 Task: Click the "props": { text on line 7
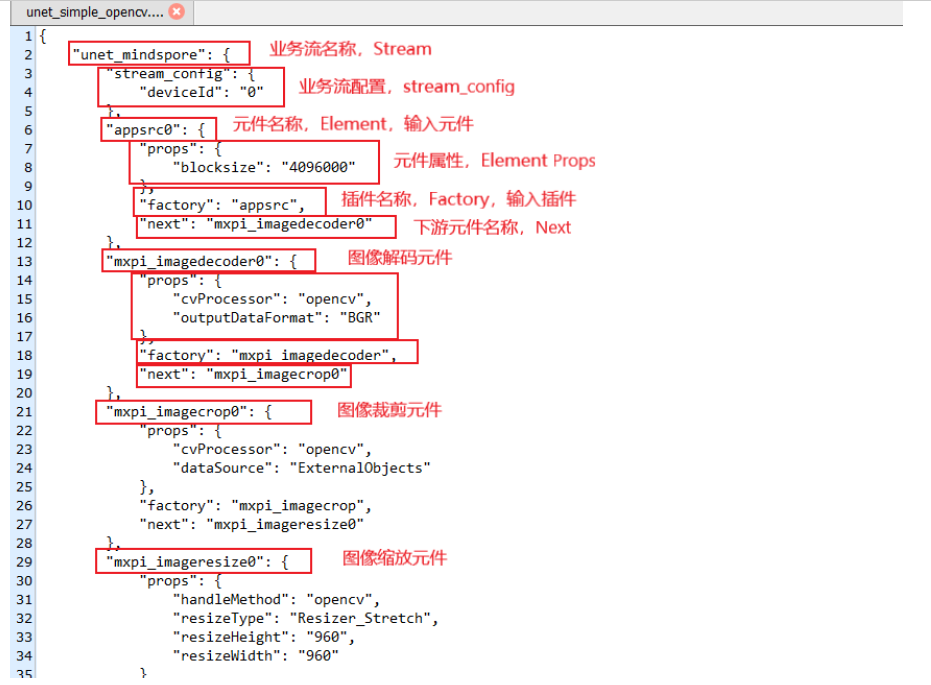click(180, 149)
